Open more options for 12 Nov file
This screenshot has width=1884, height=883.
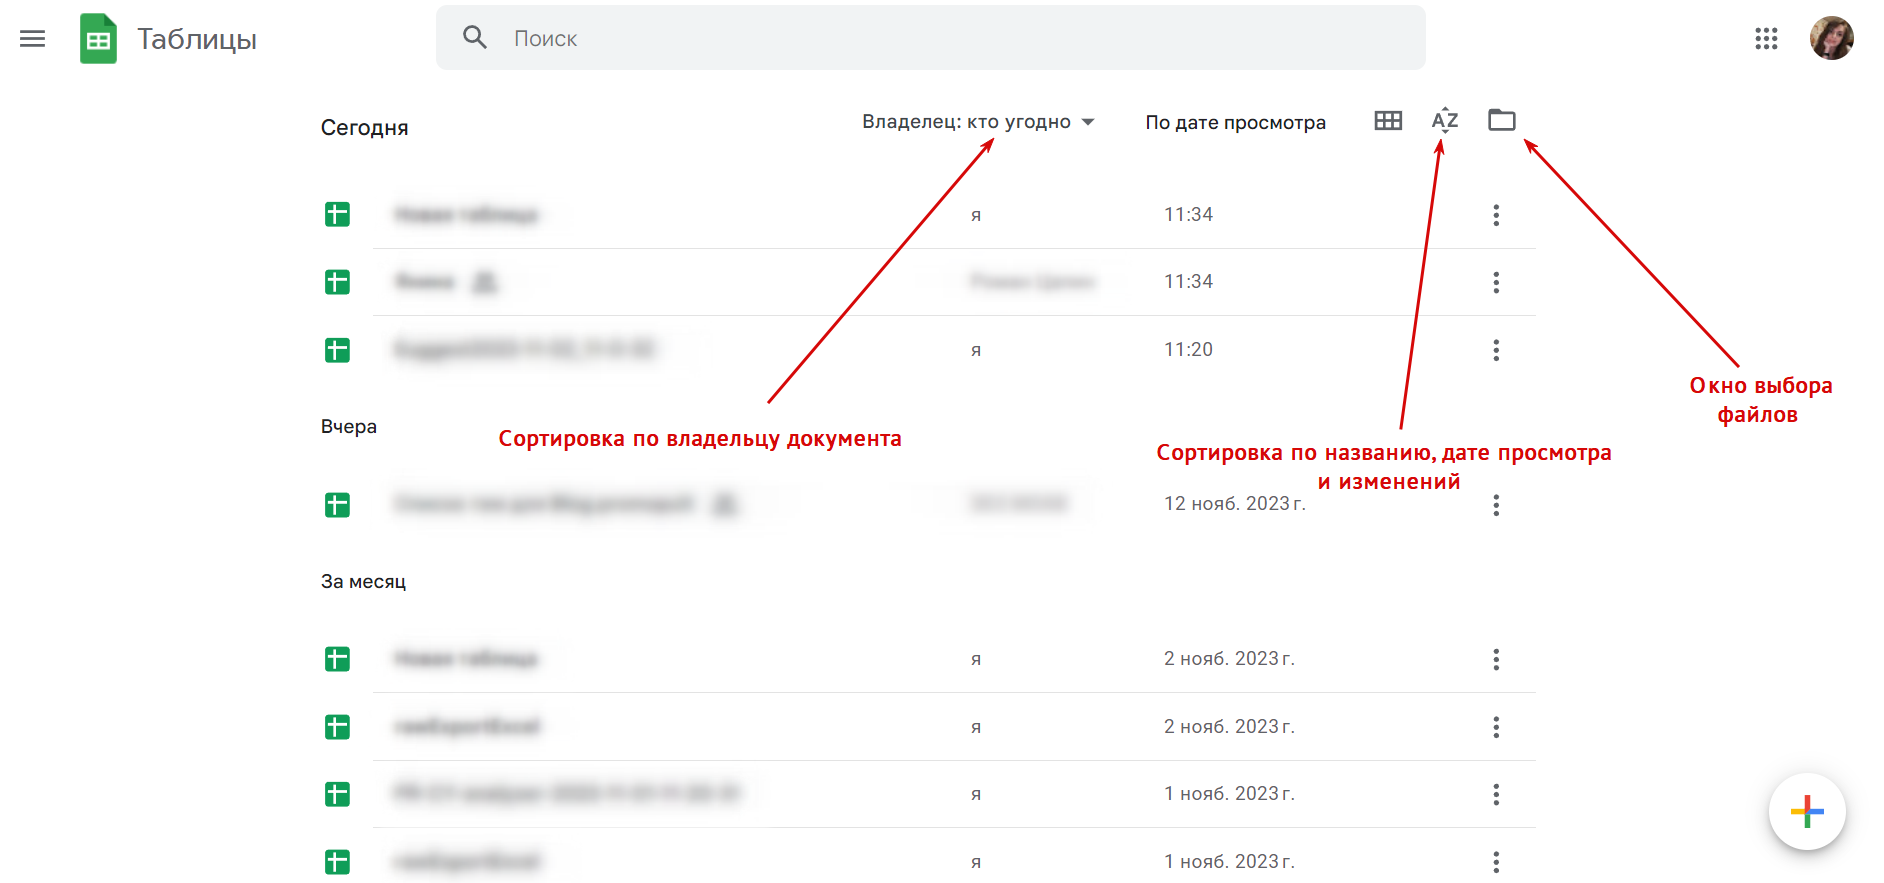click(1496, 505)
